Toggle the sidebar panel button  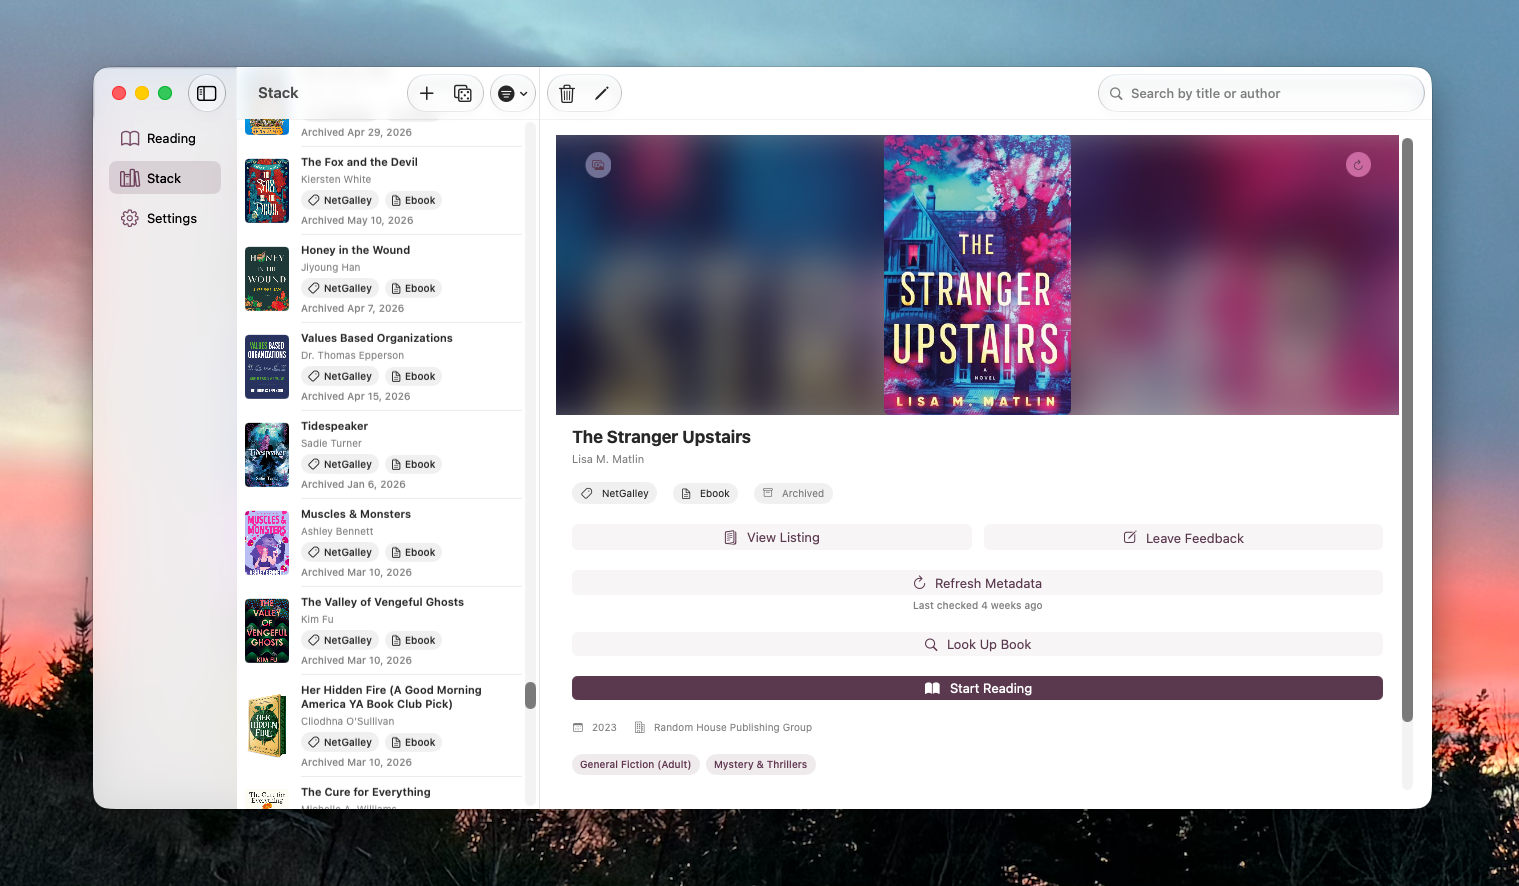pos(207,93)
